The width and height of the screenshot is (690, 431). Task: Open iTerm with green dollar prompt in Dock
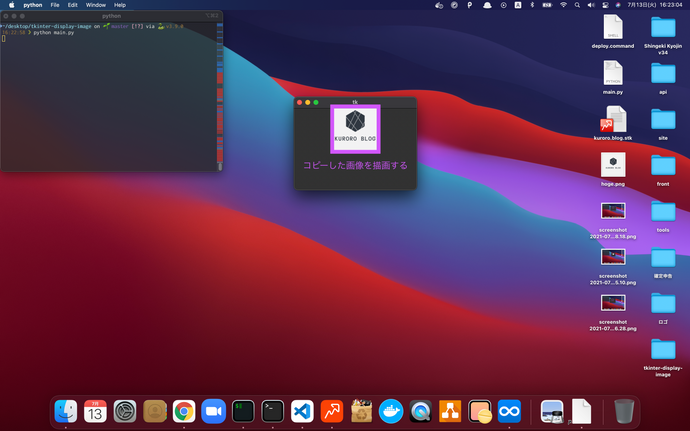click(243, 411)
